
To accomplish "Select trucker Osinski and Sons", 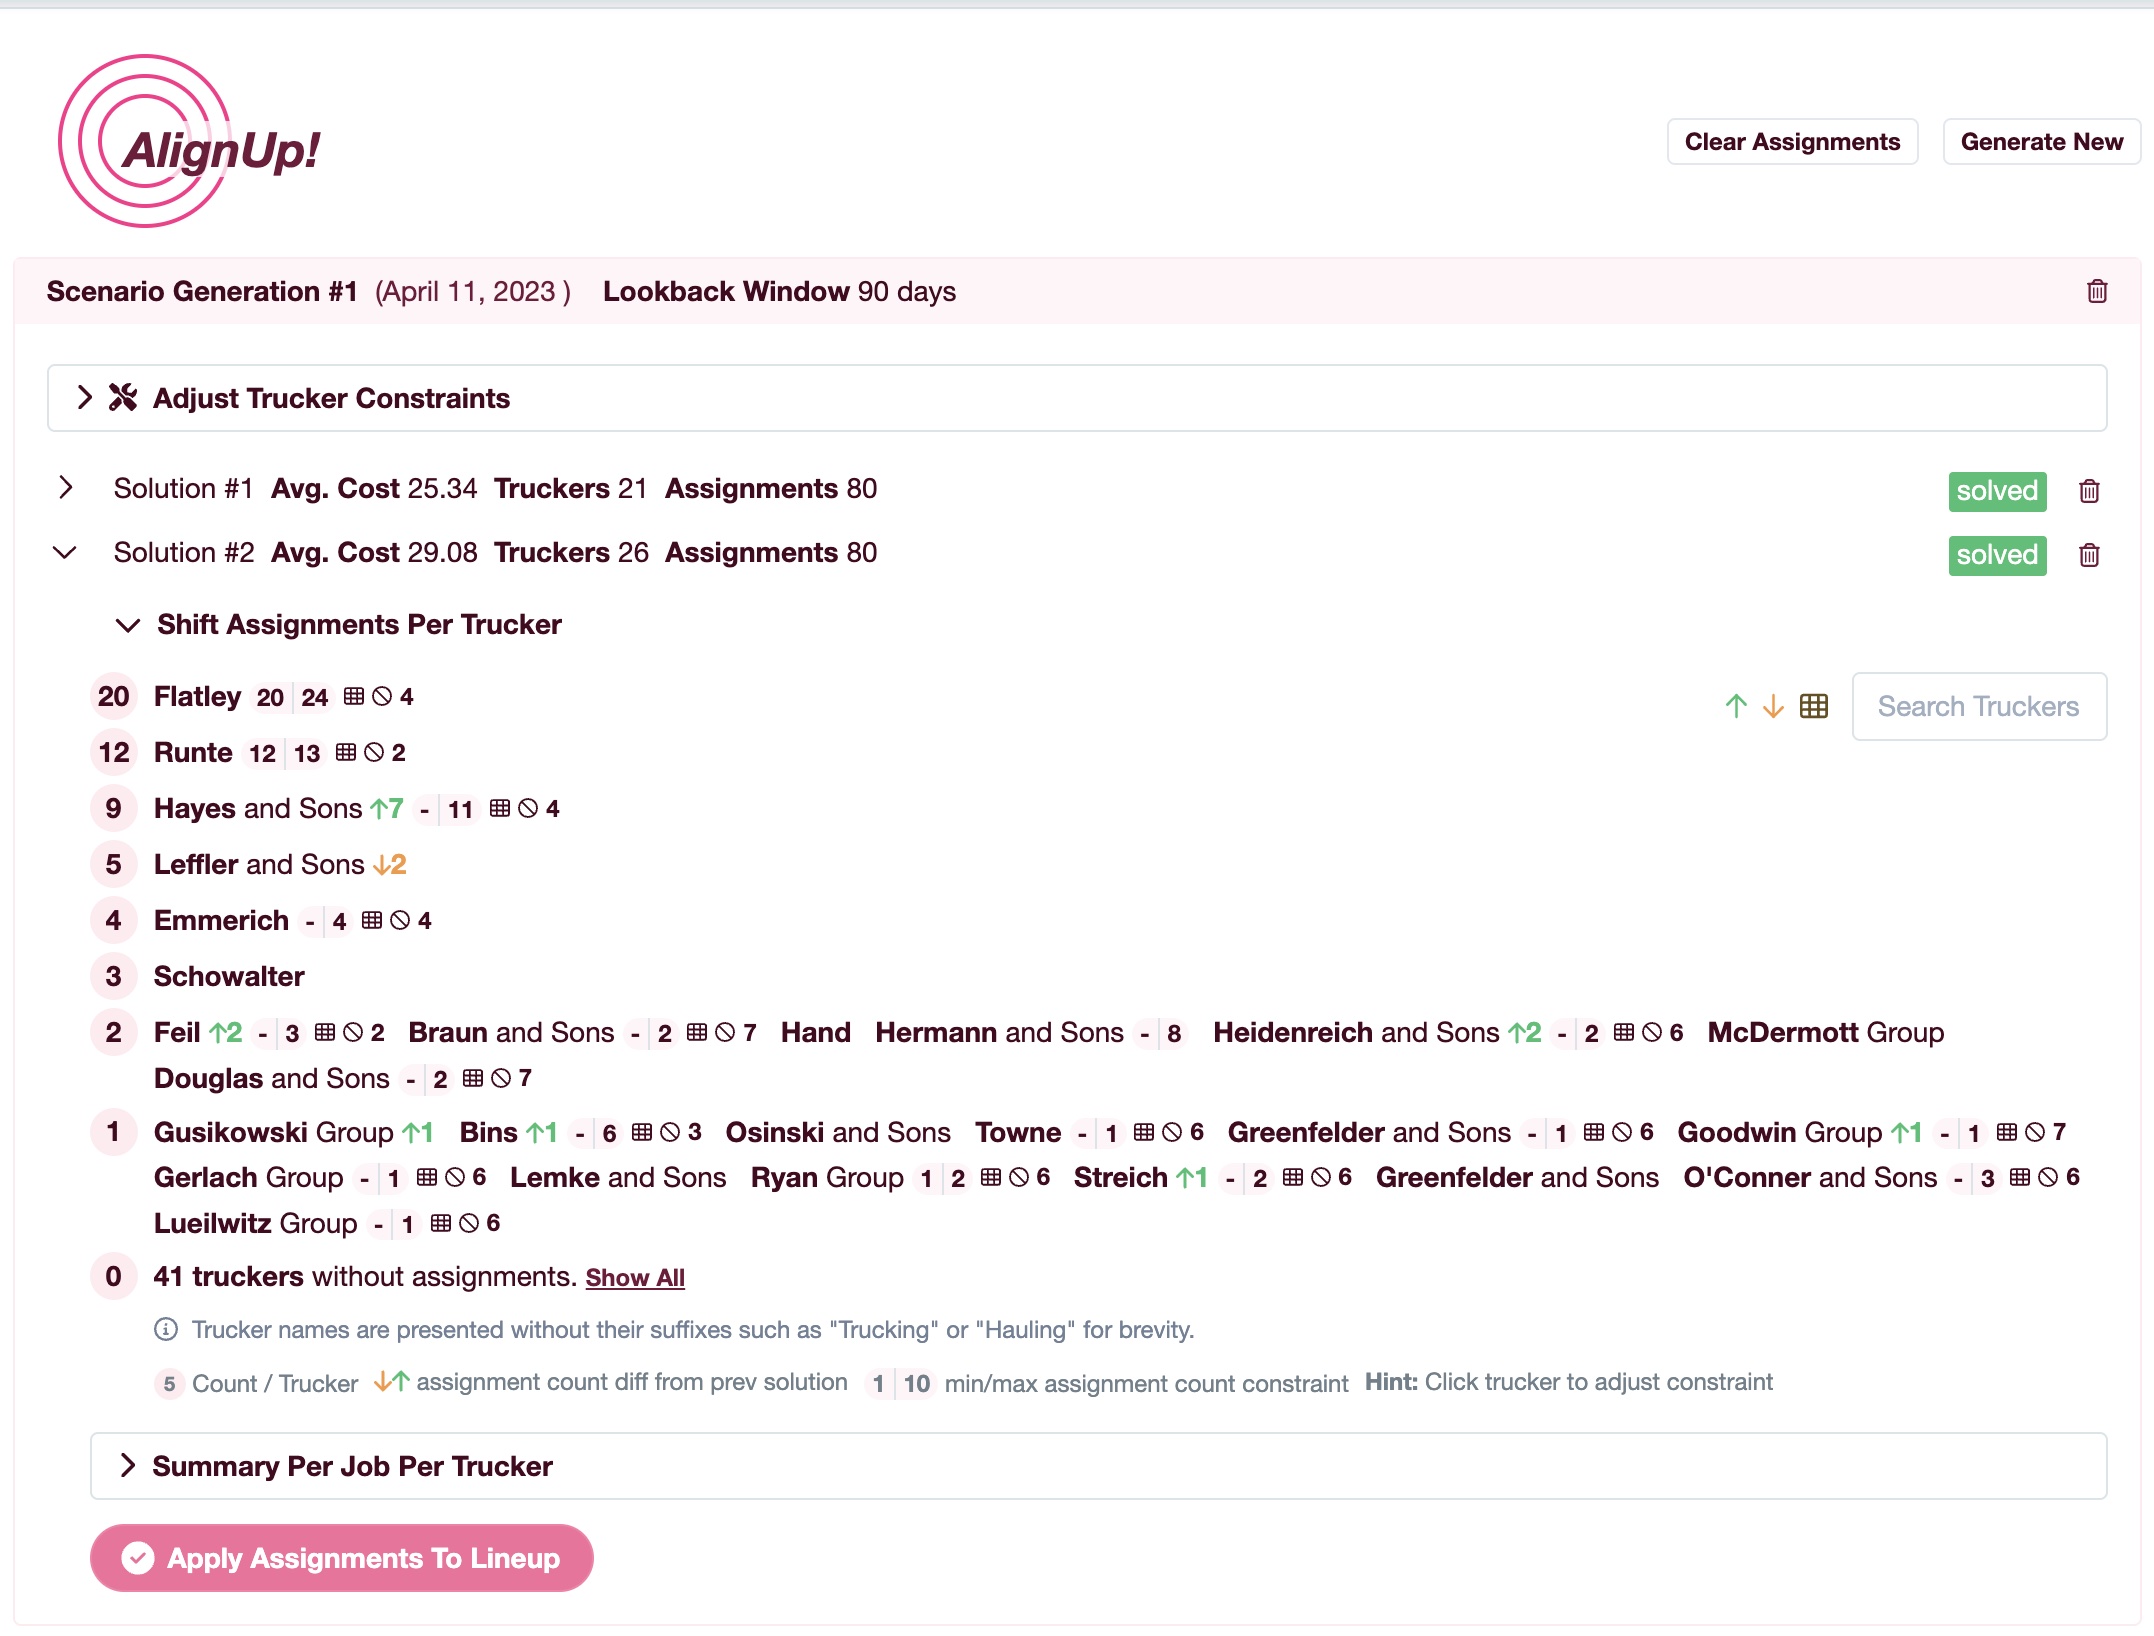I will click(x=838, y=1132).
